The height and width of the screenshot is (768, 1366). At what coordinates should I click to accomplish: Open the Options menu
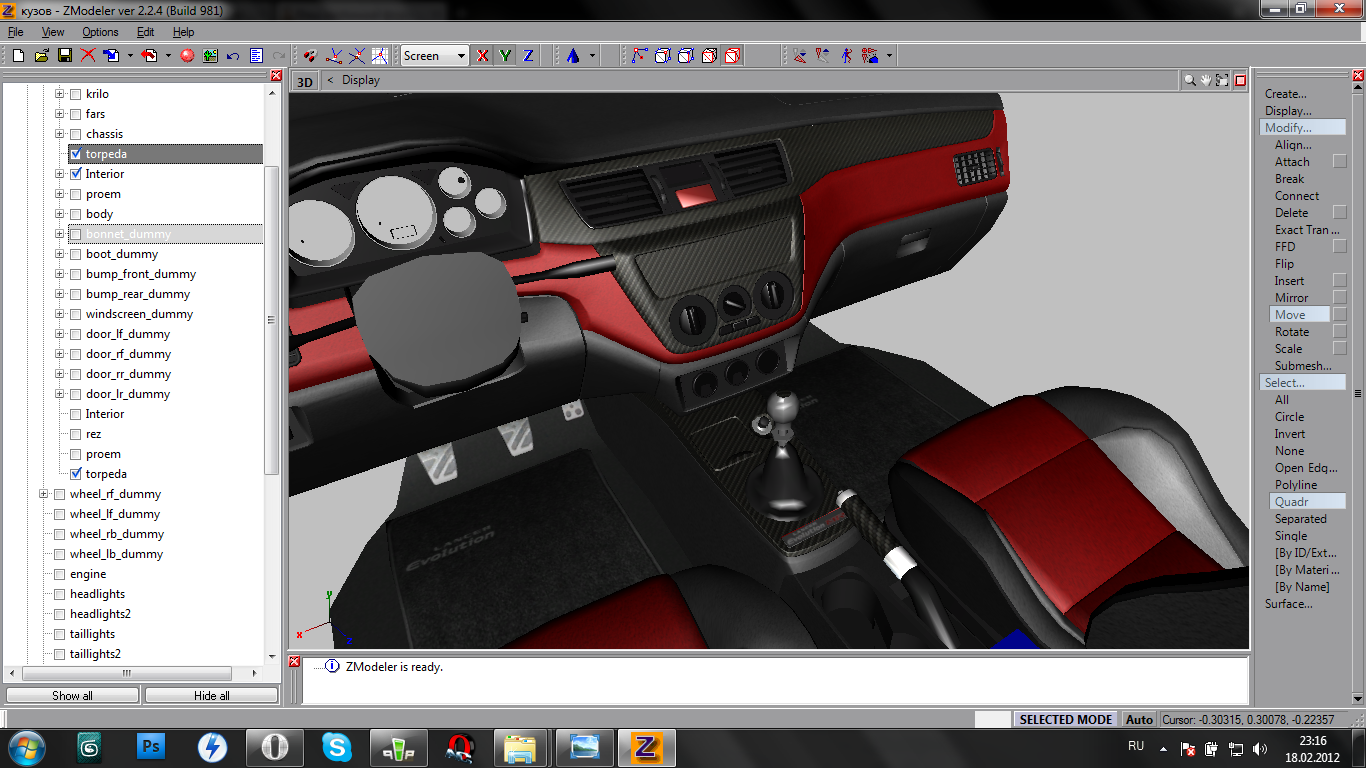pyautogui.click(x=100, y=32)
